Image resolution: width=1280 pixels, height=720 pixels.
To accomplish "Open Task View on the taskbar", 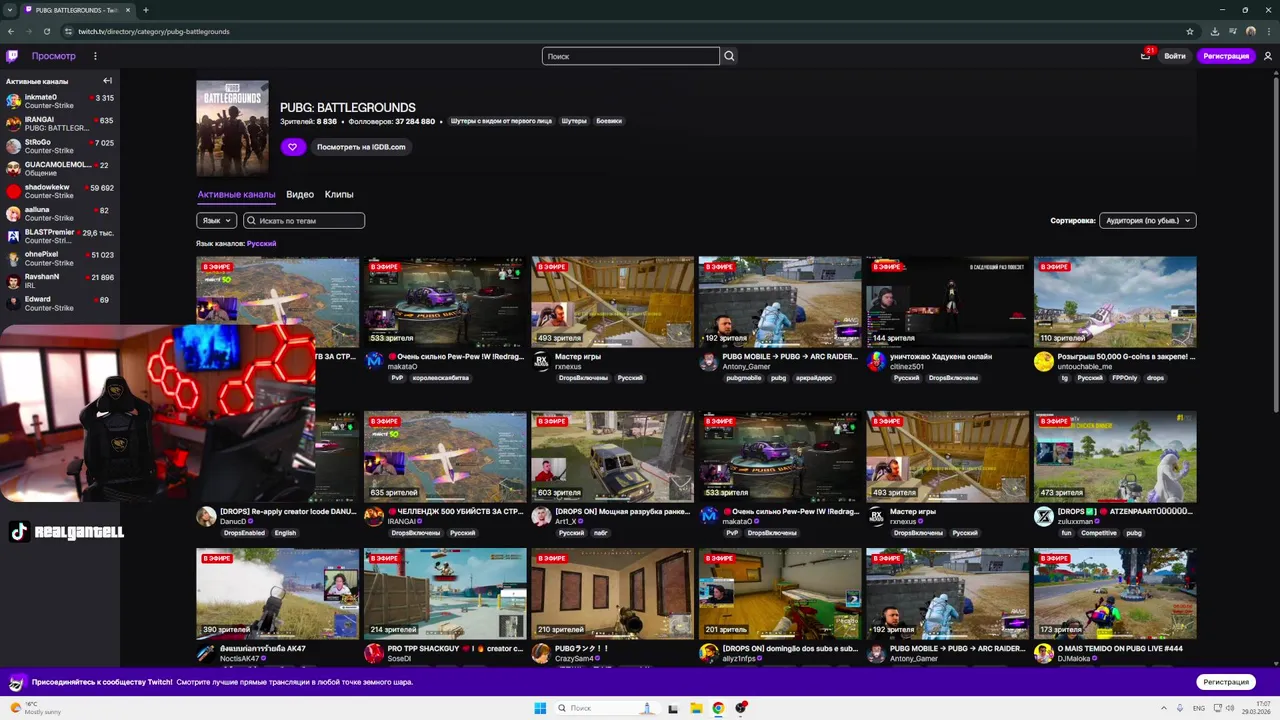I will coord(672,708).
